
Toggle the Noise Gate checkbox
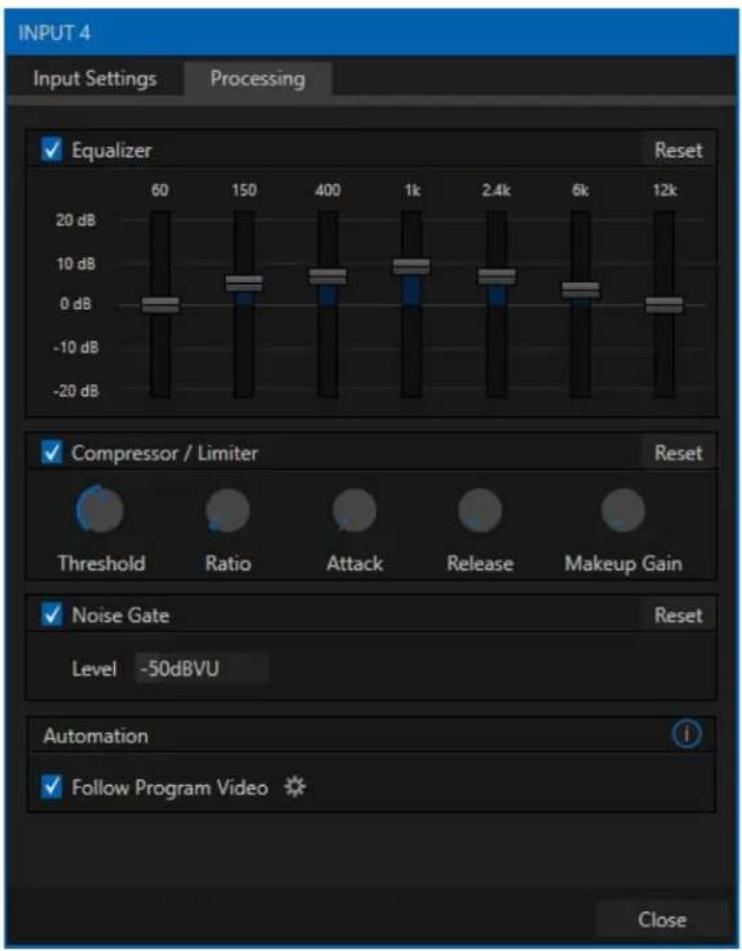52,615
